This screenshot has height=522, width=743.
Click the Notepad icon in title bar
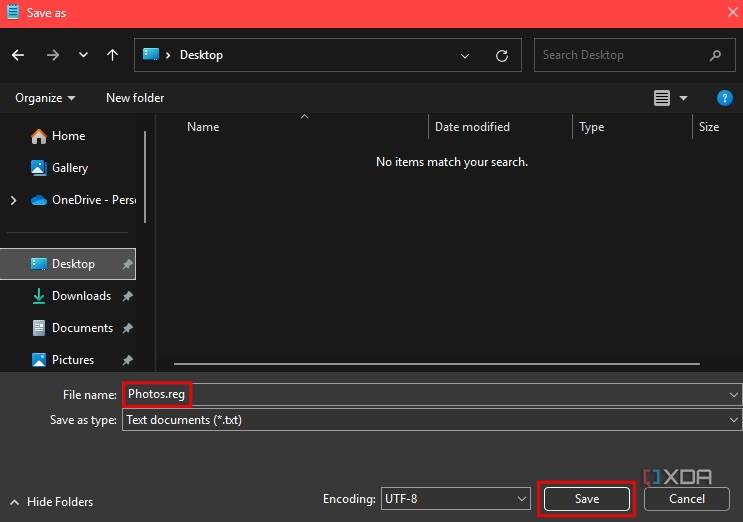click(13, 12)
